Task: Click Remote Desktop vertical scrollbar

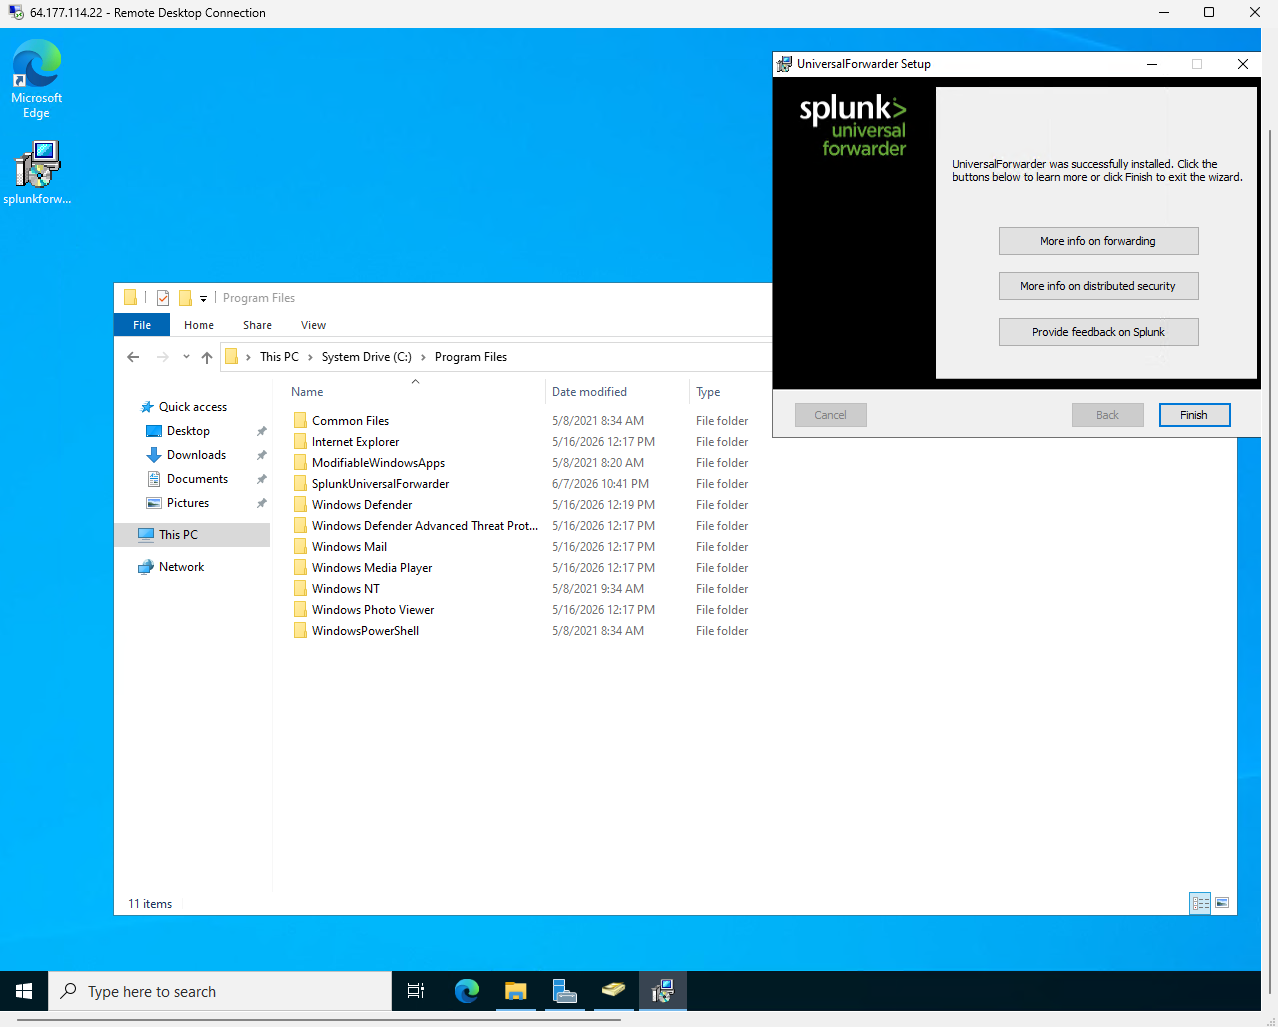Action: click(1270, 560)
